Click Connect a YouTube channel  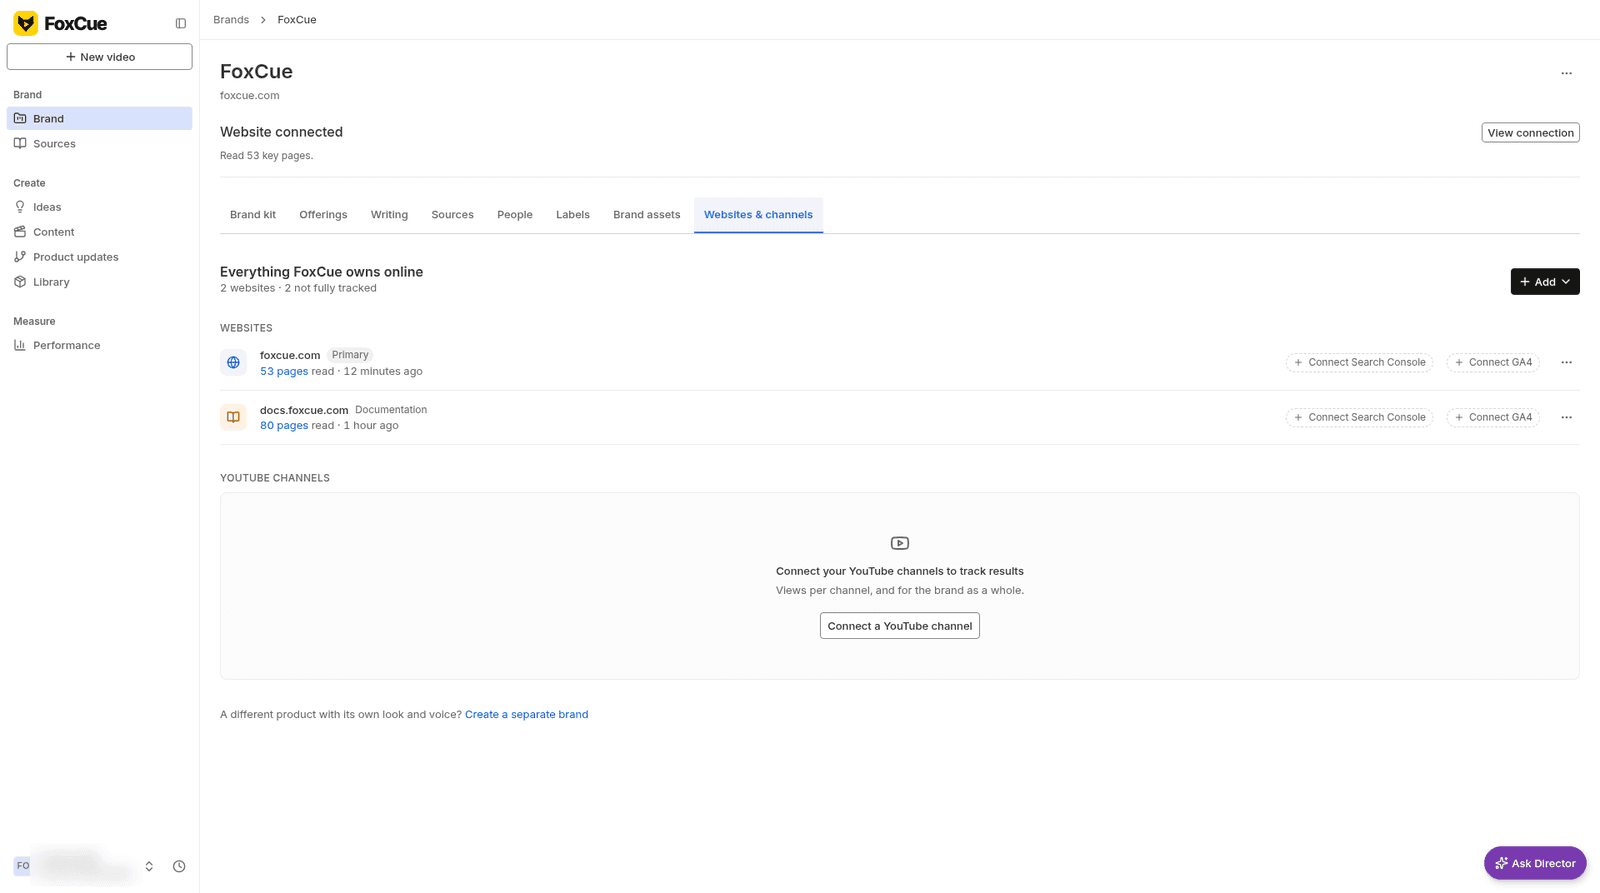click(900, 626)
